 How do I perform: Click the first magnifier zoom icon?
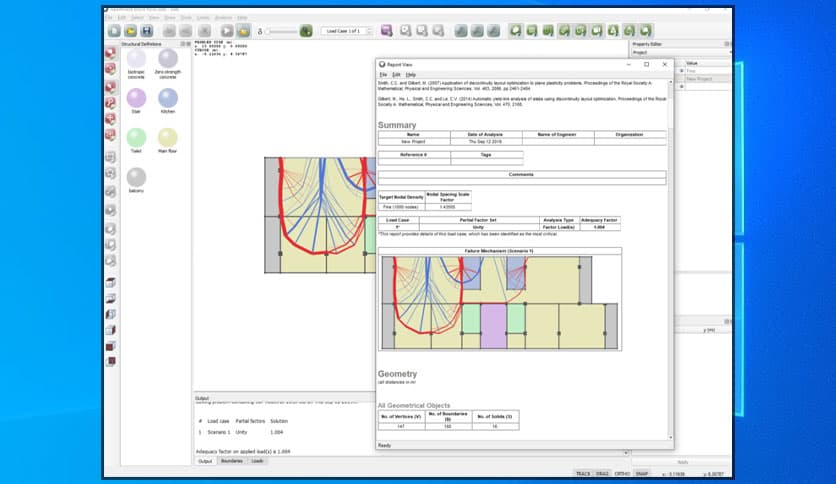[406, 31]
